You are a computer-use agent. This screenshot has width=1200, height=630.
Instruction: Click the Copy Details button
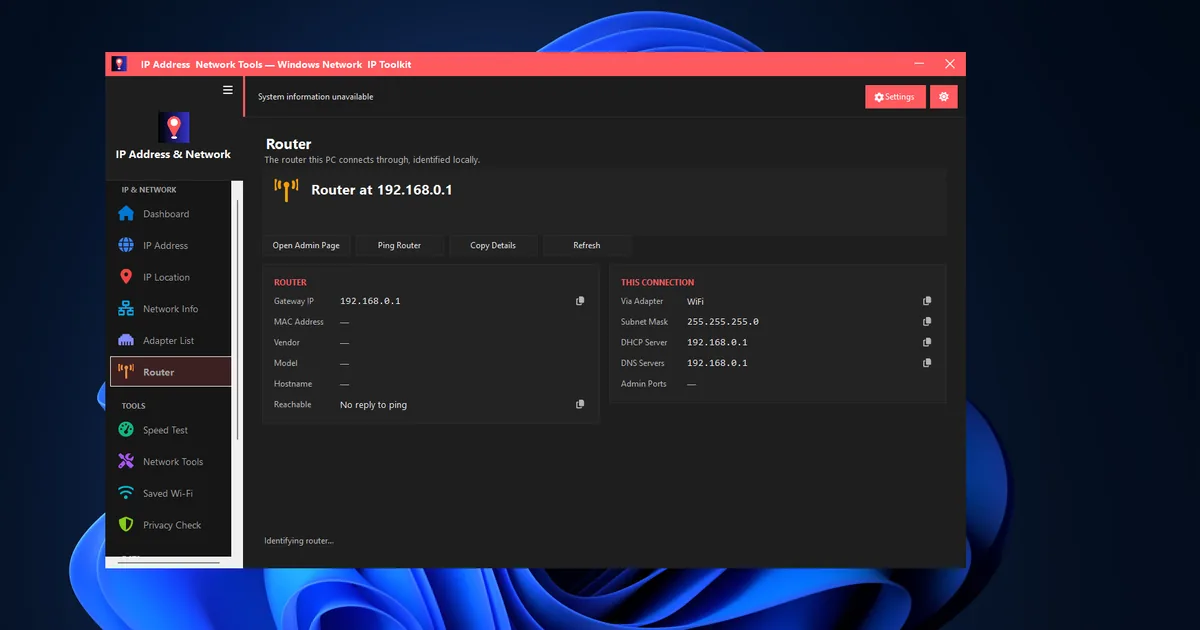tap(493, 245)
